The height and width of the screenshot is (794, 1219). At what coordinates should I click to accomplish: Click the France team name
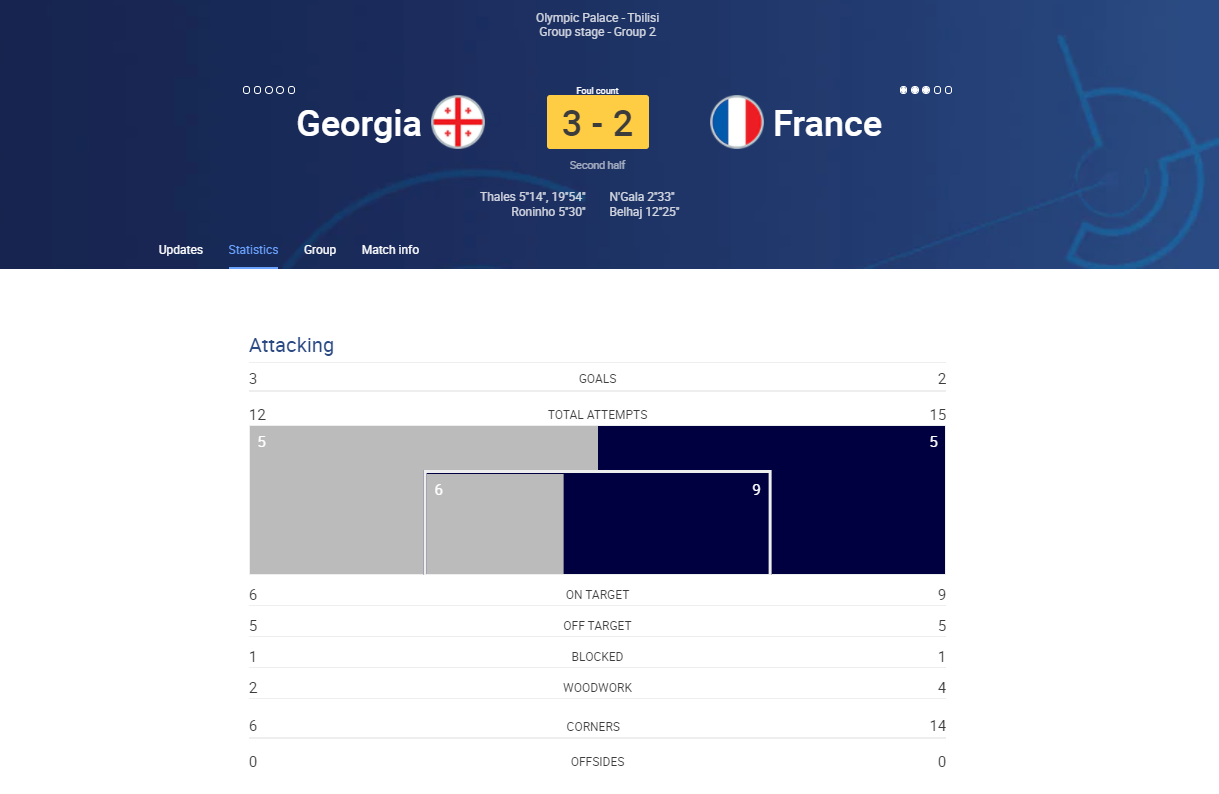[828, 123]
